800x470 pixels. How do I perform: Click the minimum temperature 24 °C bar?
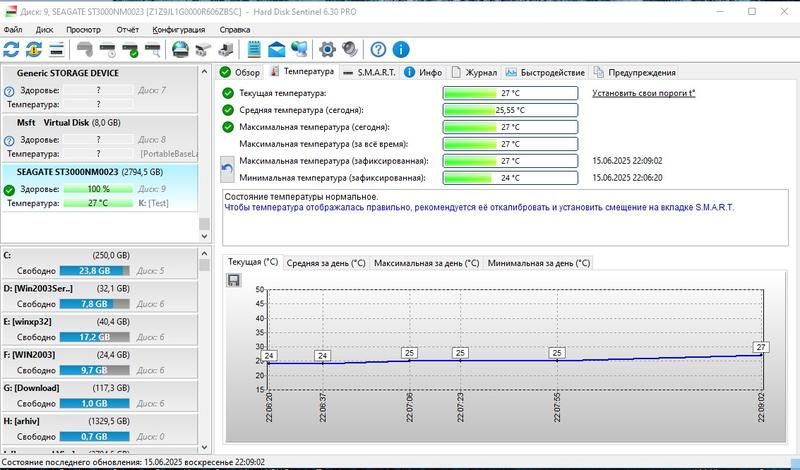coord(510,178)
